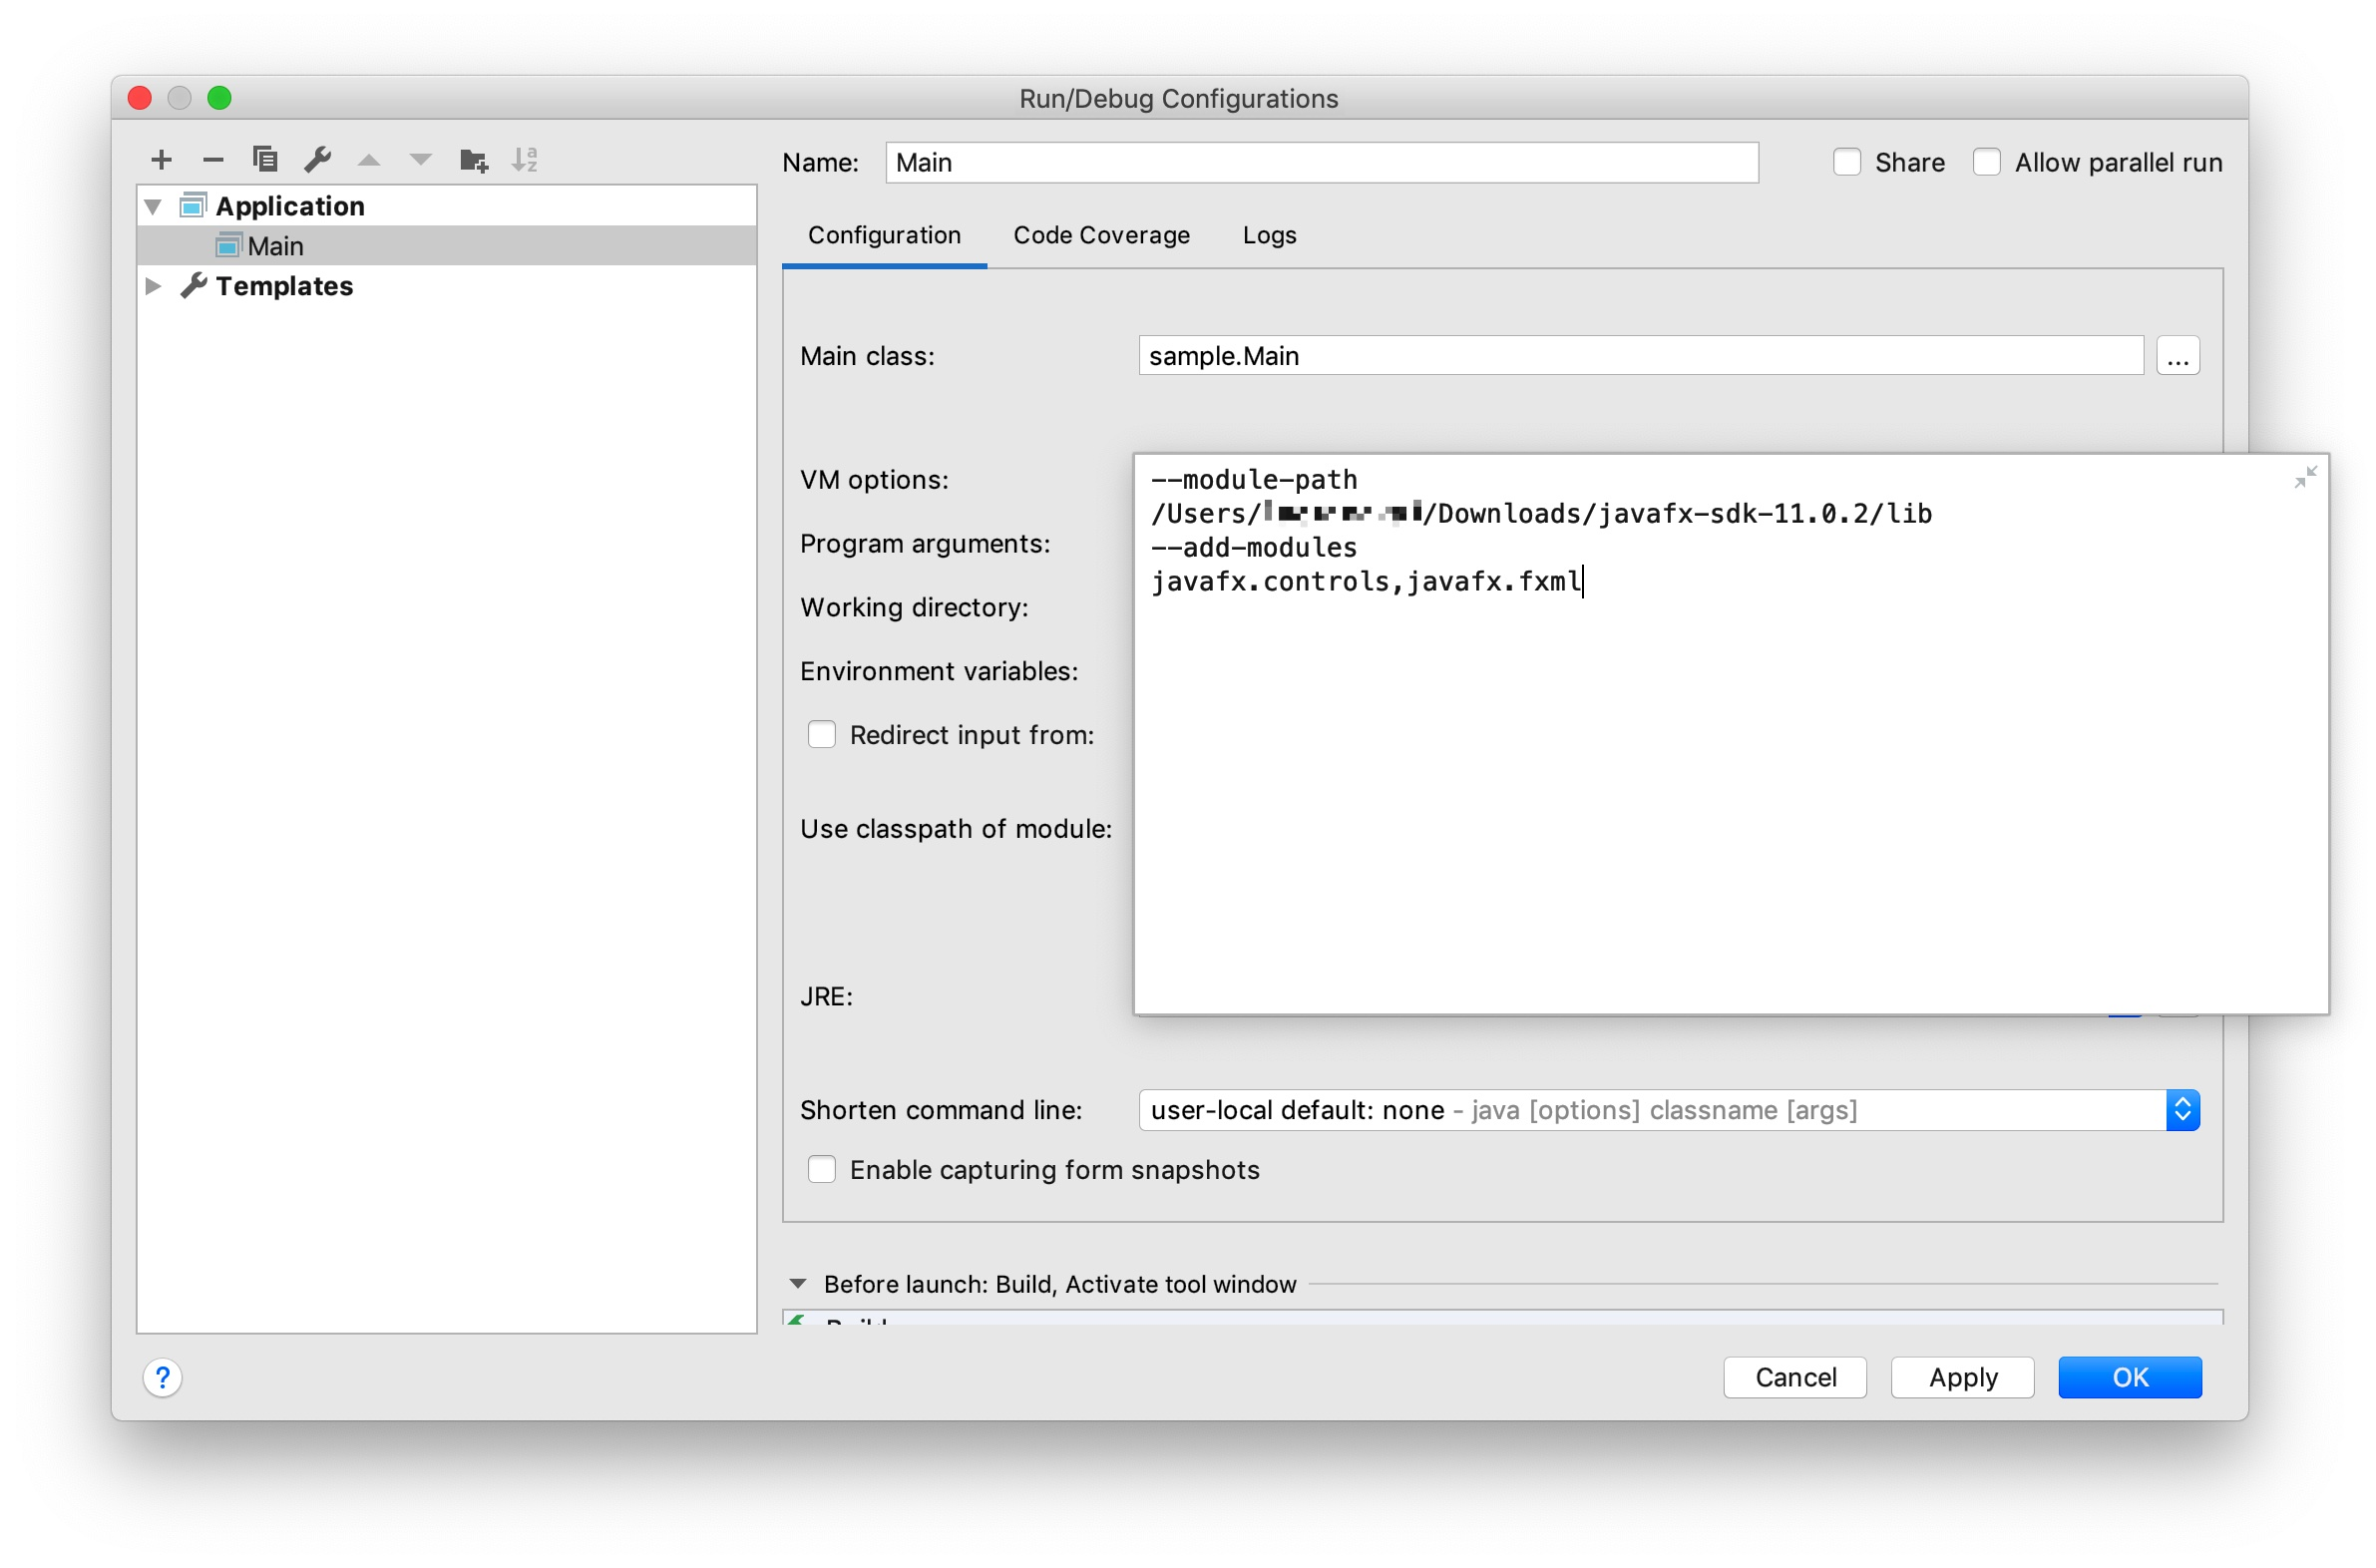This screenshot has height=1568, width=2376.
Task: Enable capturing form snapshots
Action: coord(821,1169)
